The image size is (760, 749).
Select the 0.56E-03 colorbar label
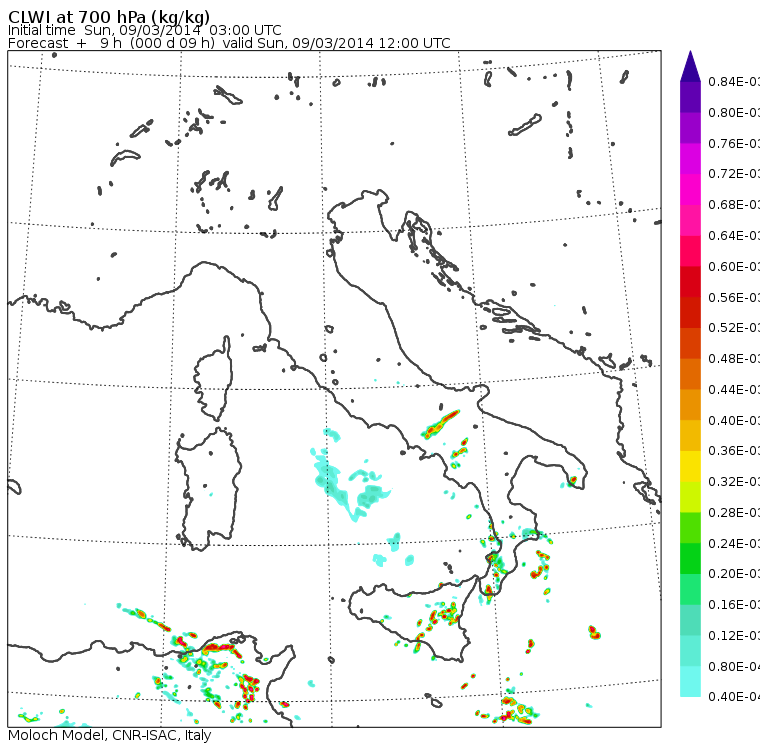(734, 297)
